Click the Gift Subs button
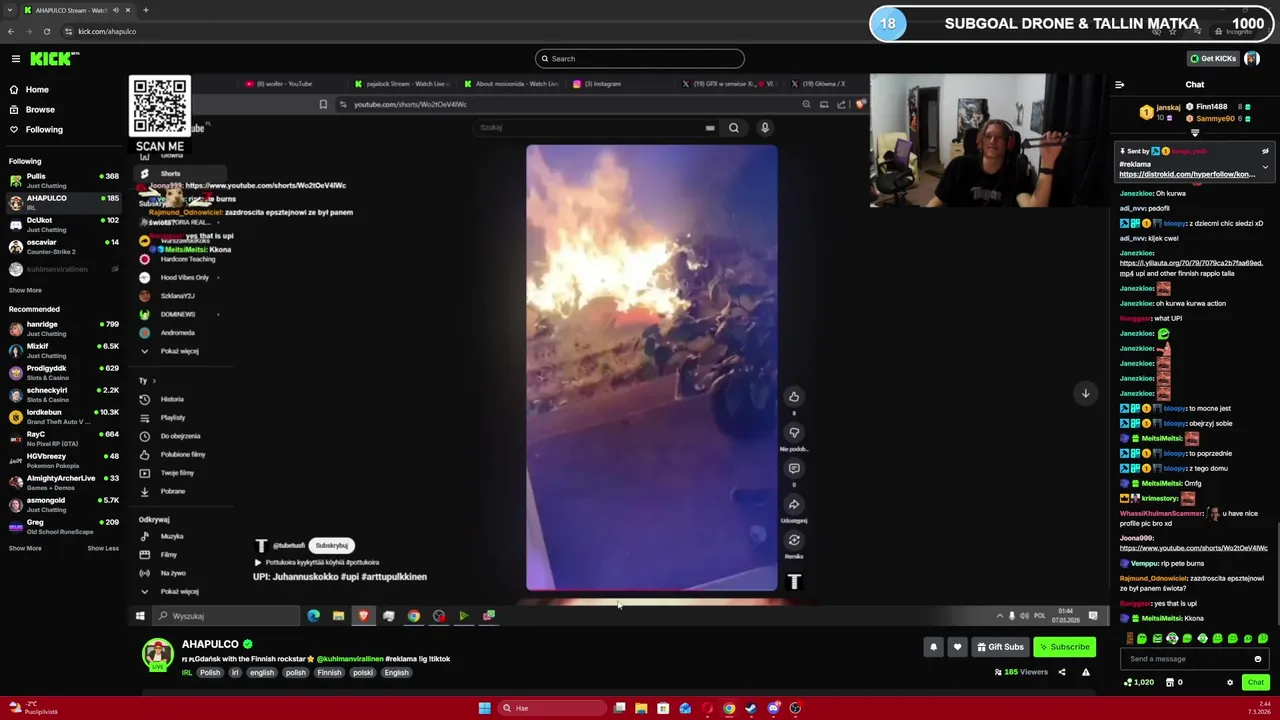The image size is (1280, 720). (x=1000, y=647)
